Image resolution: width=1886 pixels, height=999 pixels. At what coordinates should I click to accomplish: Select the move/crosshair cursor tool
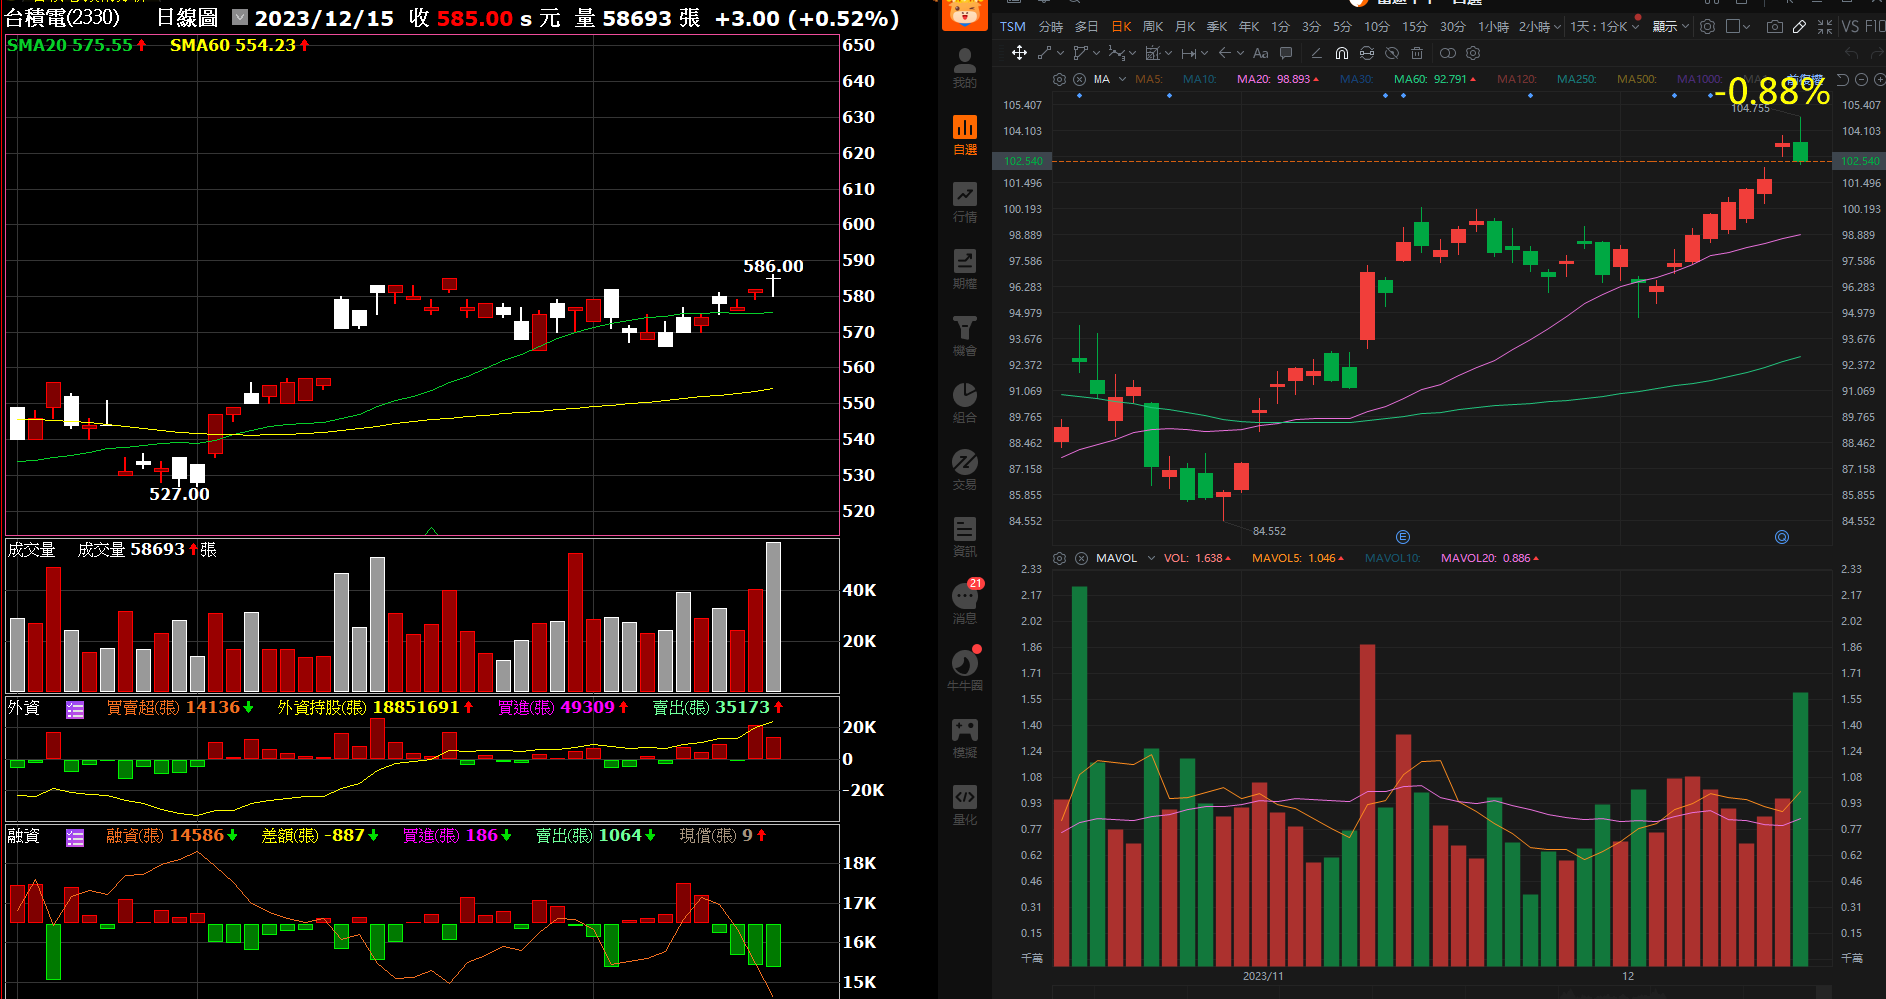point(1019,53)
